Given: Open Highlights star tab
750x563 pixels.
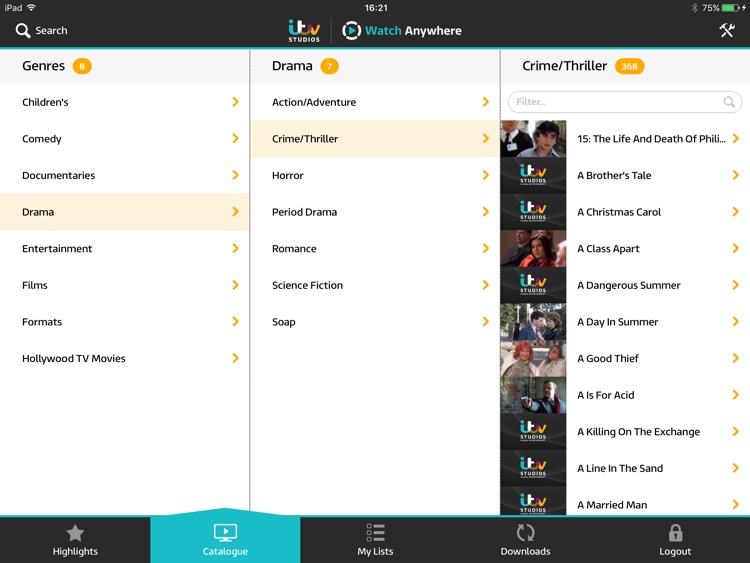Looking at the screenshot, I should click(75, 540).
